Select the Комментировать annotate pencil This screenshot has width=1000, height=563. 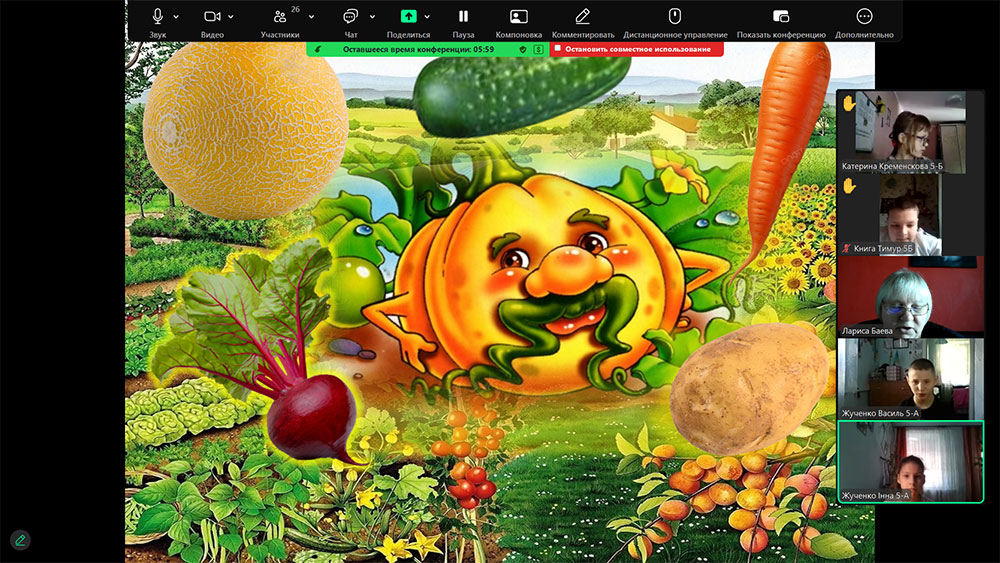(x=583, y=17)
